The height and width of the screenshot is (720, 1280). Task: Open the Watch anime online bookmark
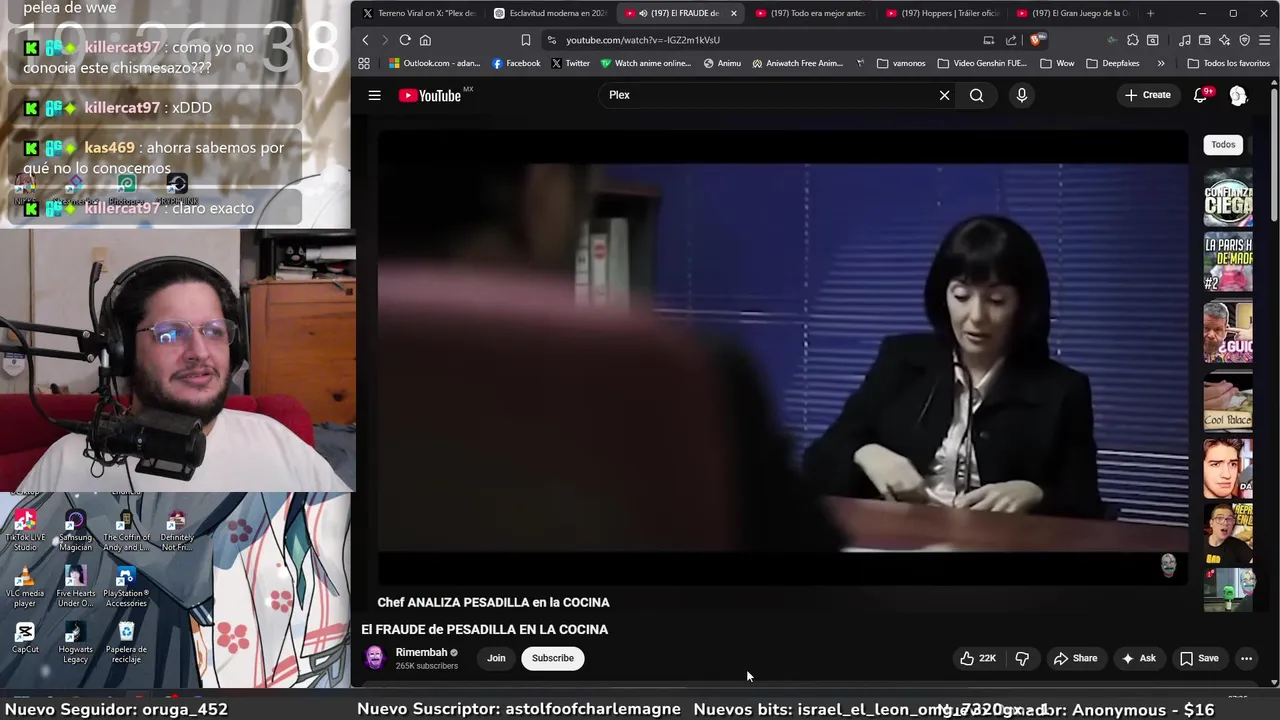click(645, 63)
